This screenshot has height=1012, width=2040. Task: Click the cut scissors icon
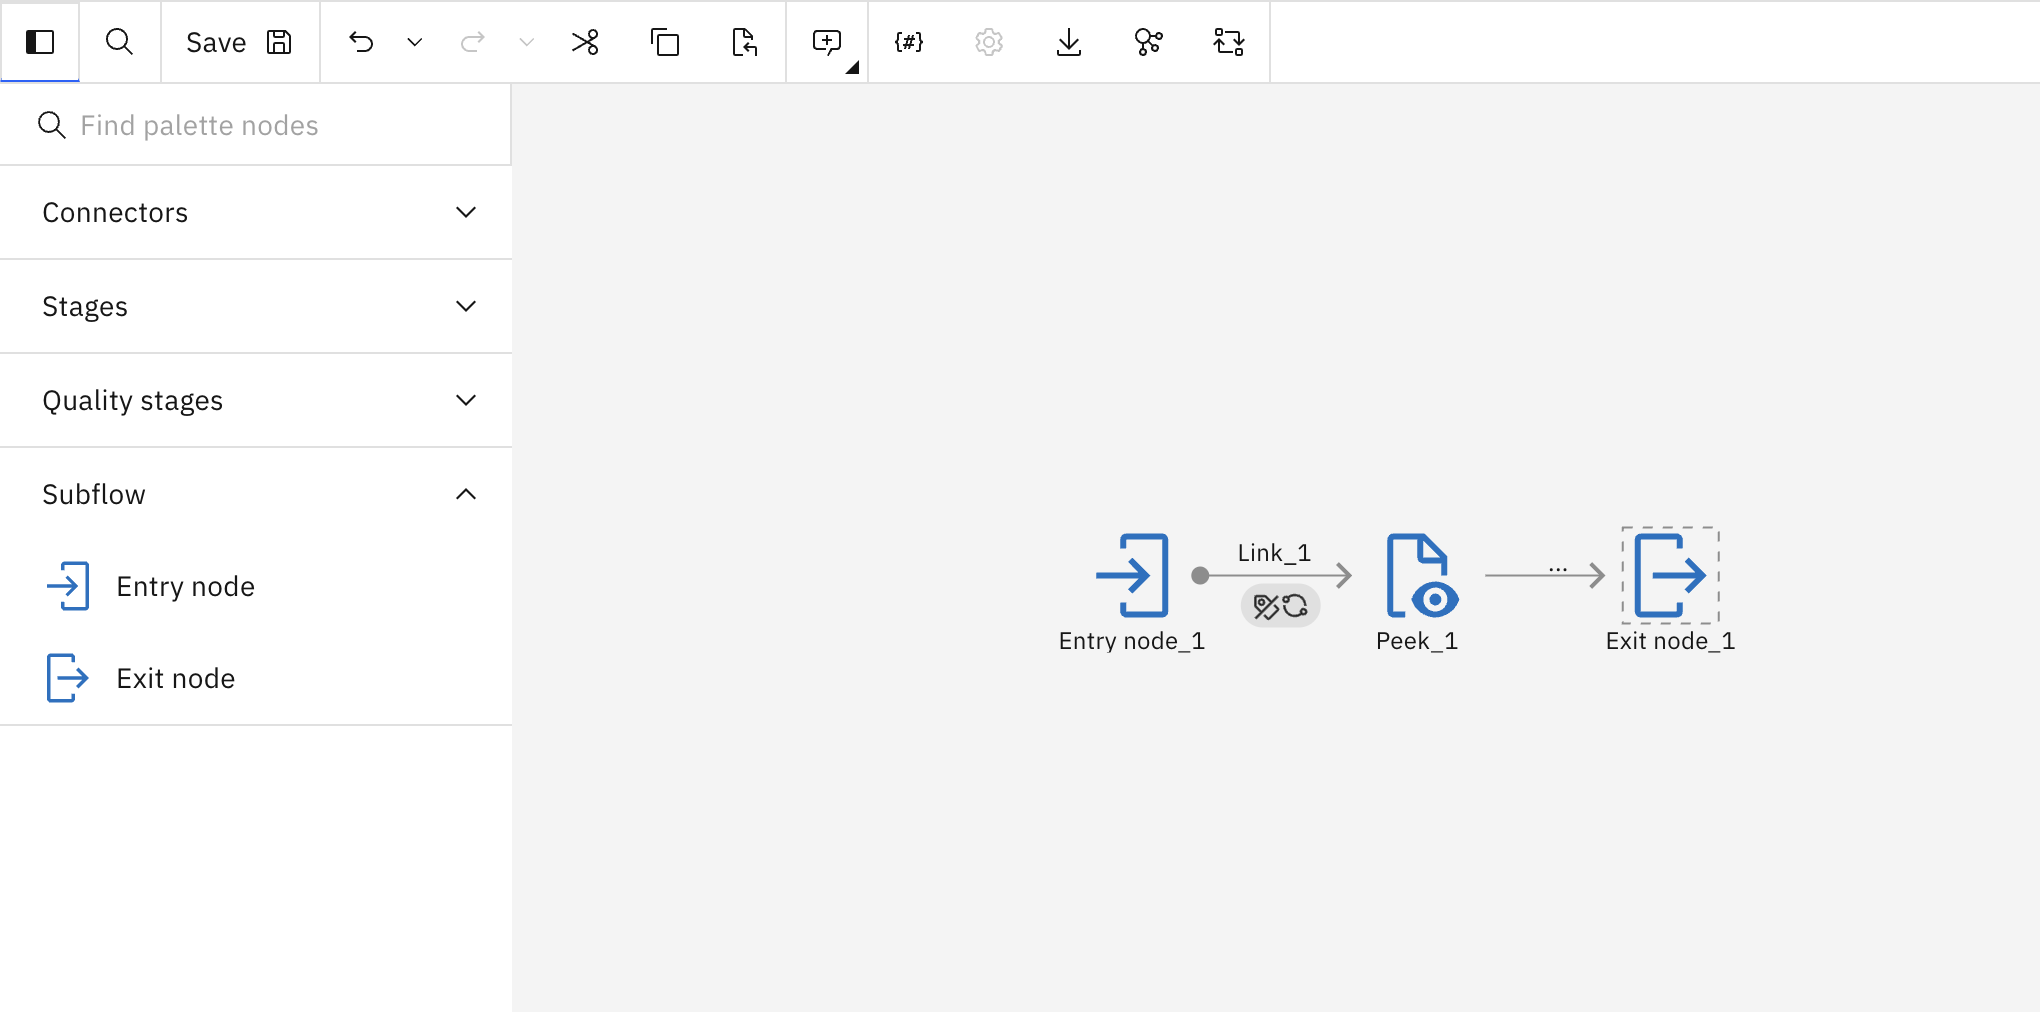click(x=585, y=42)
